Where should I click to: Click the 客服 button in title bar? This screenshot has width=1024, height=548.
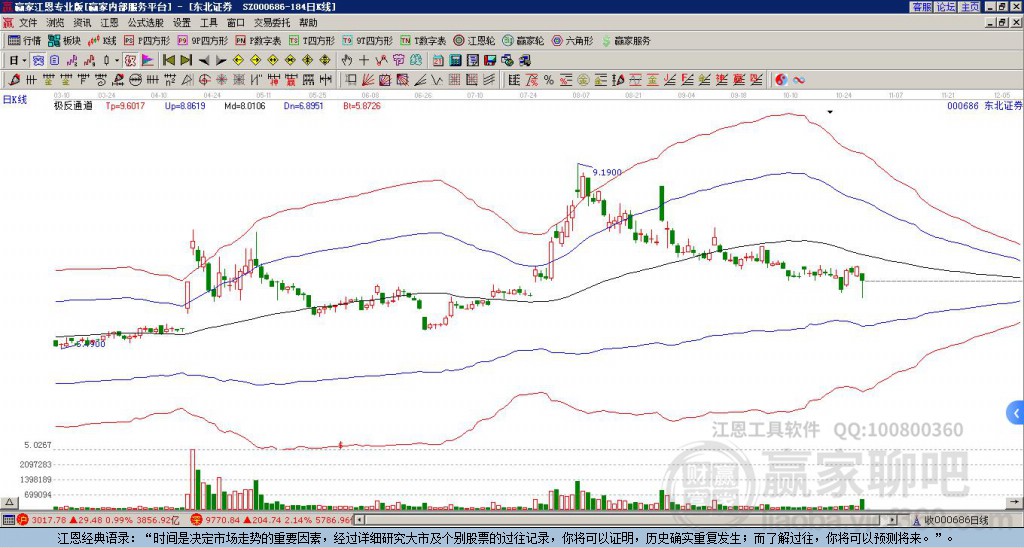(921, 7)
